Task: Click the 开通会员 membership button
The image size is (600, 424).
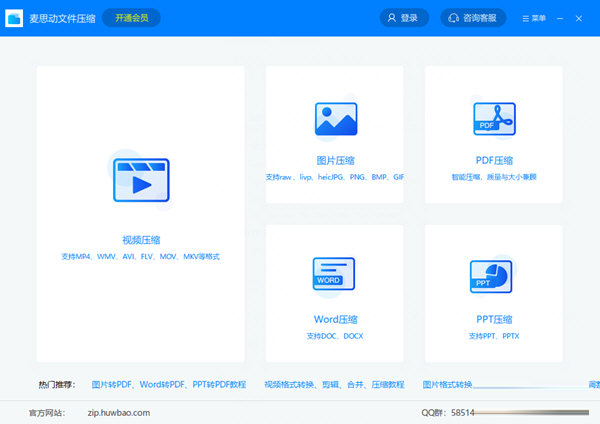Action: 130,18
